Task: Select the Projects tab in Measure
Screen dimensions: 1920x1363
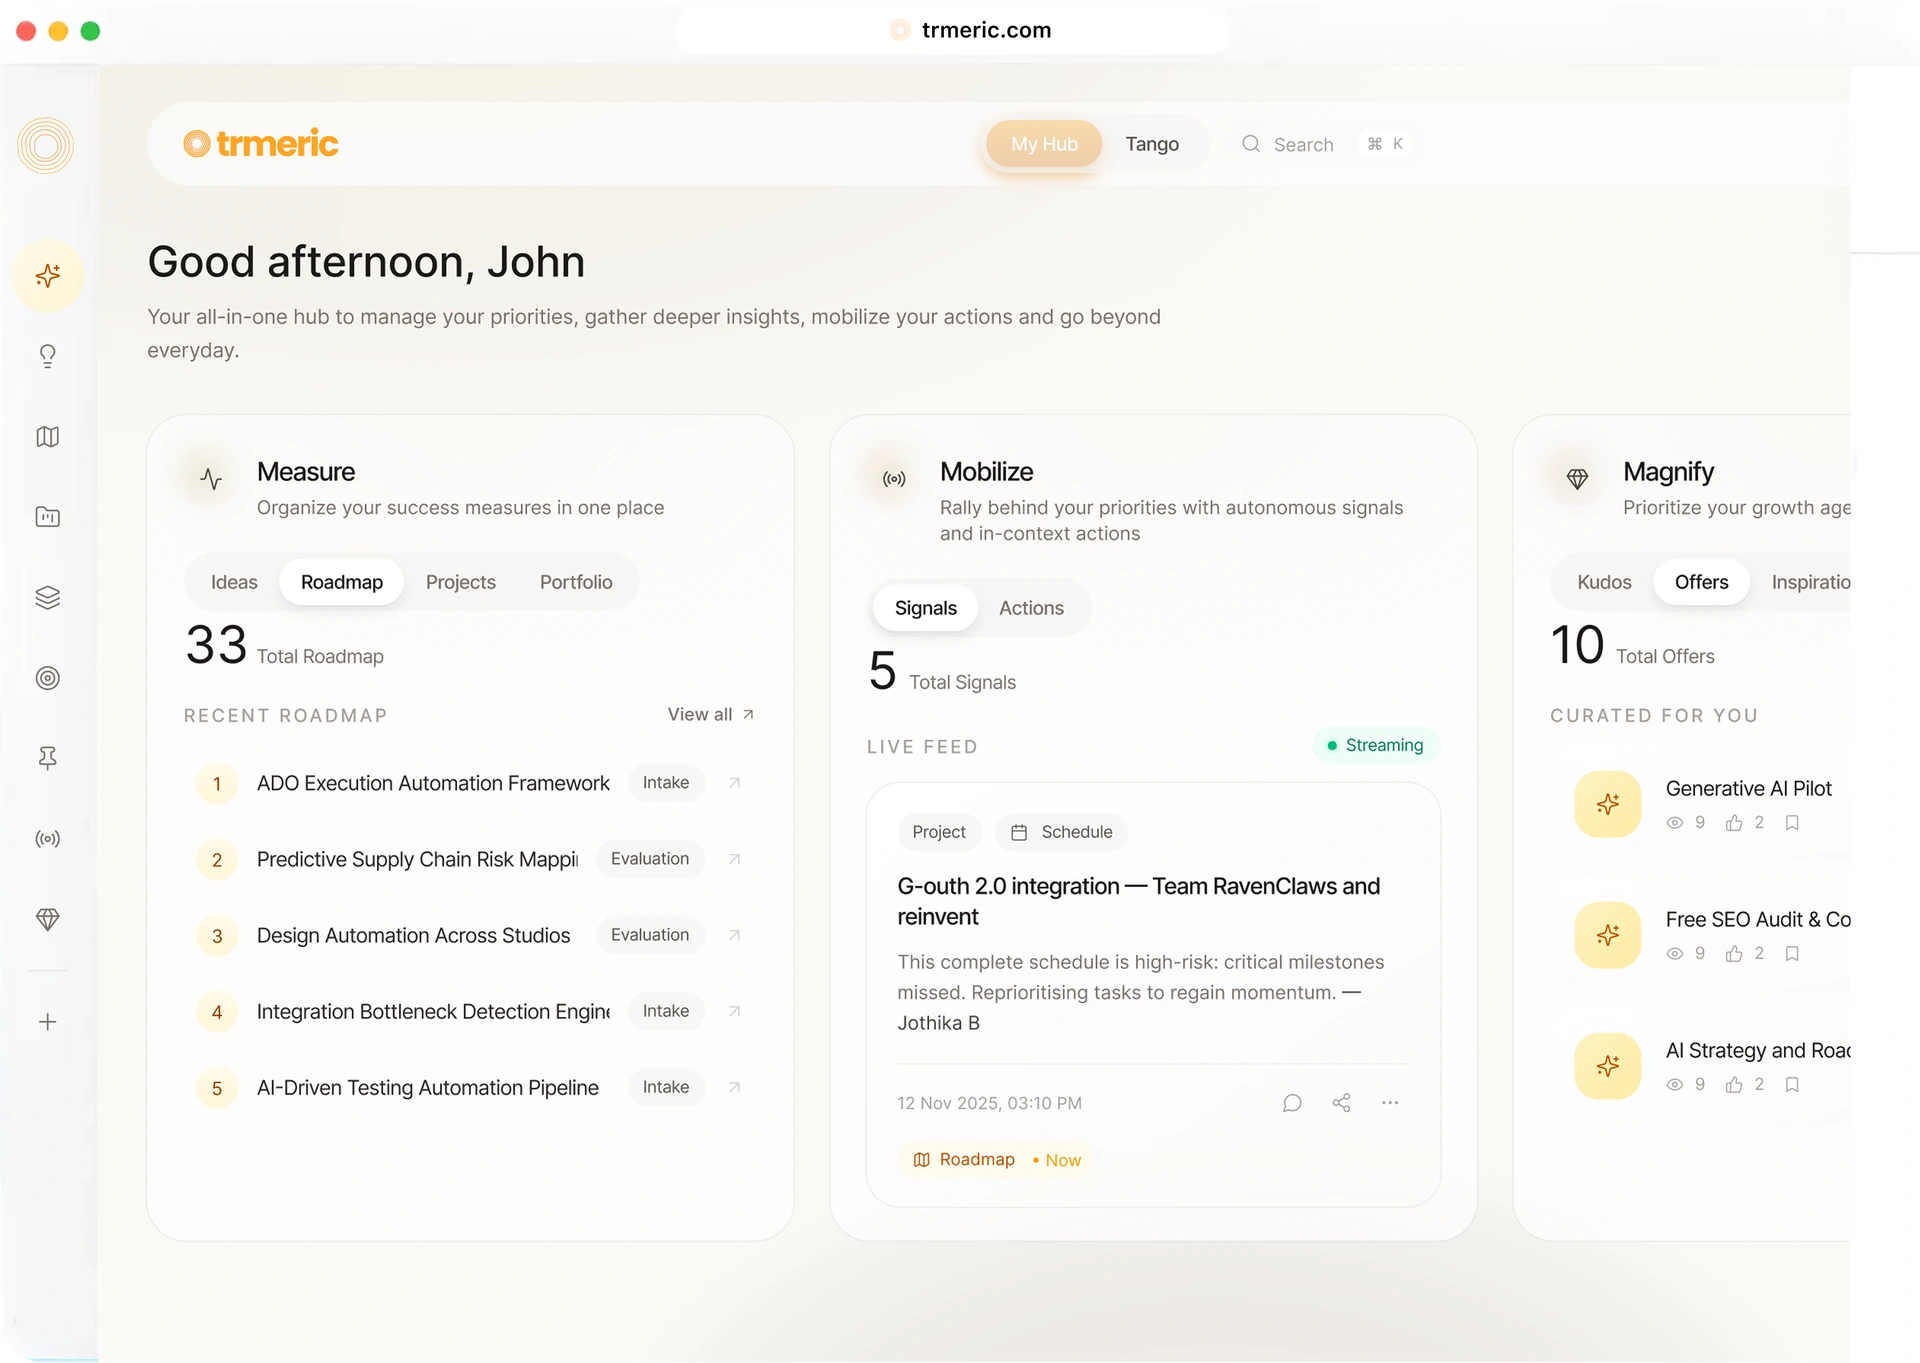Action: (x=461, y=582)
